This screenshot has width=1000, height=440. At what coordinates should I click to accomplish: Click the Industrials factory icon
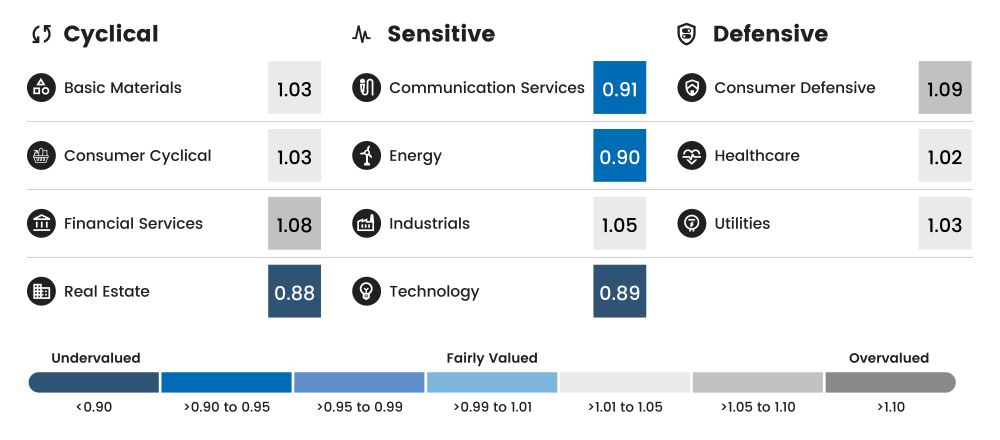367,224
